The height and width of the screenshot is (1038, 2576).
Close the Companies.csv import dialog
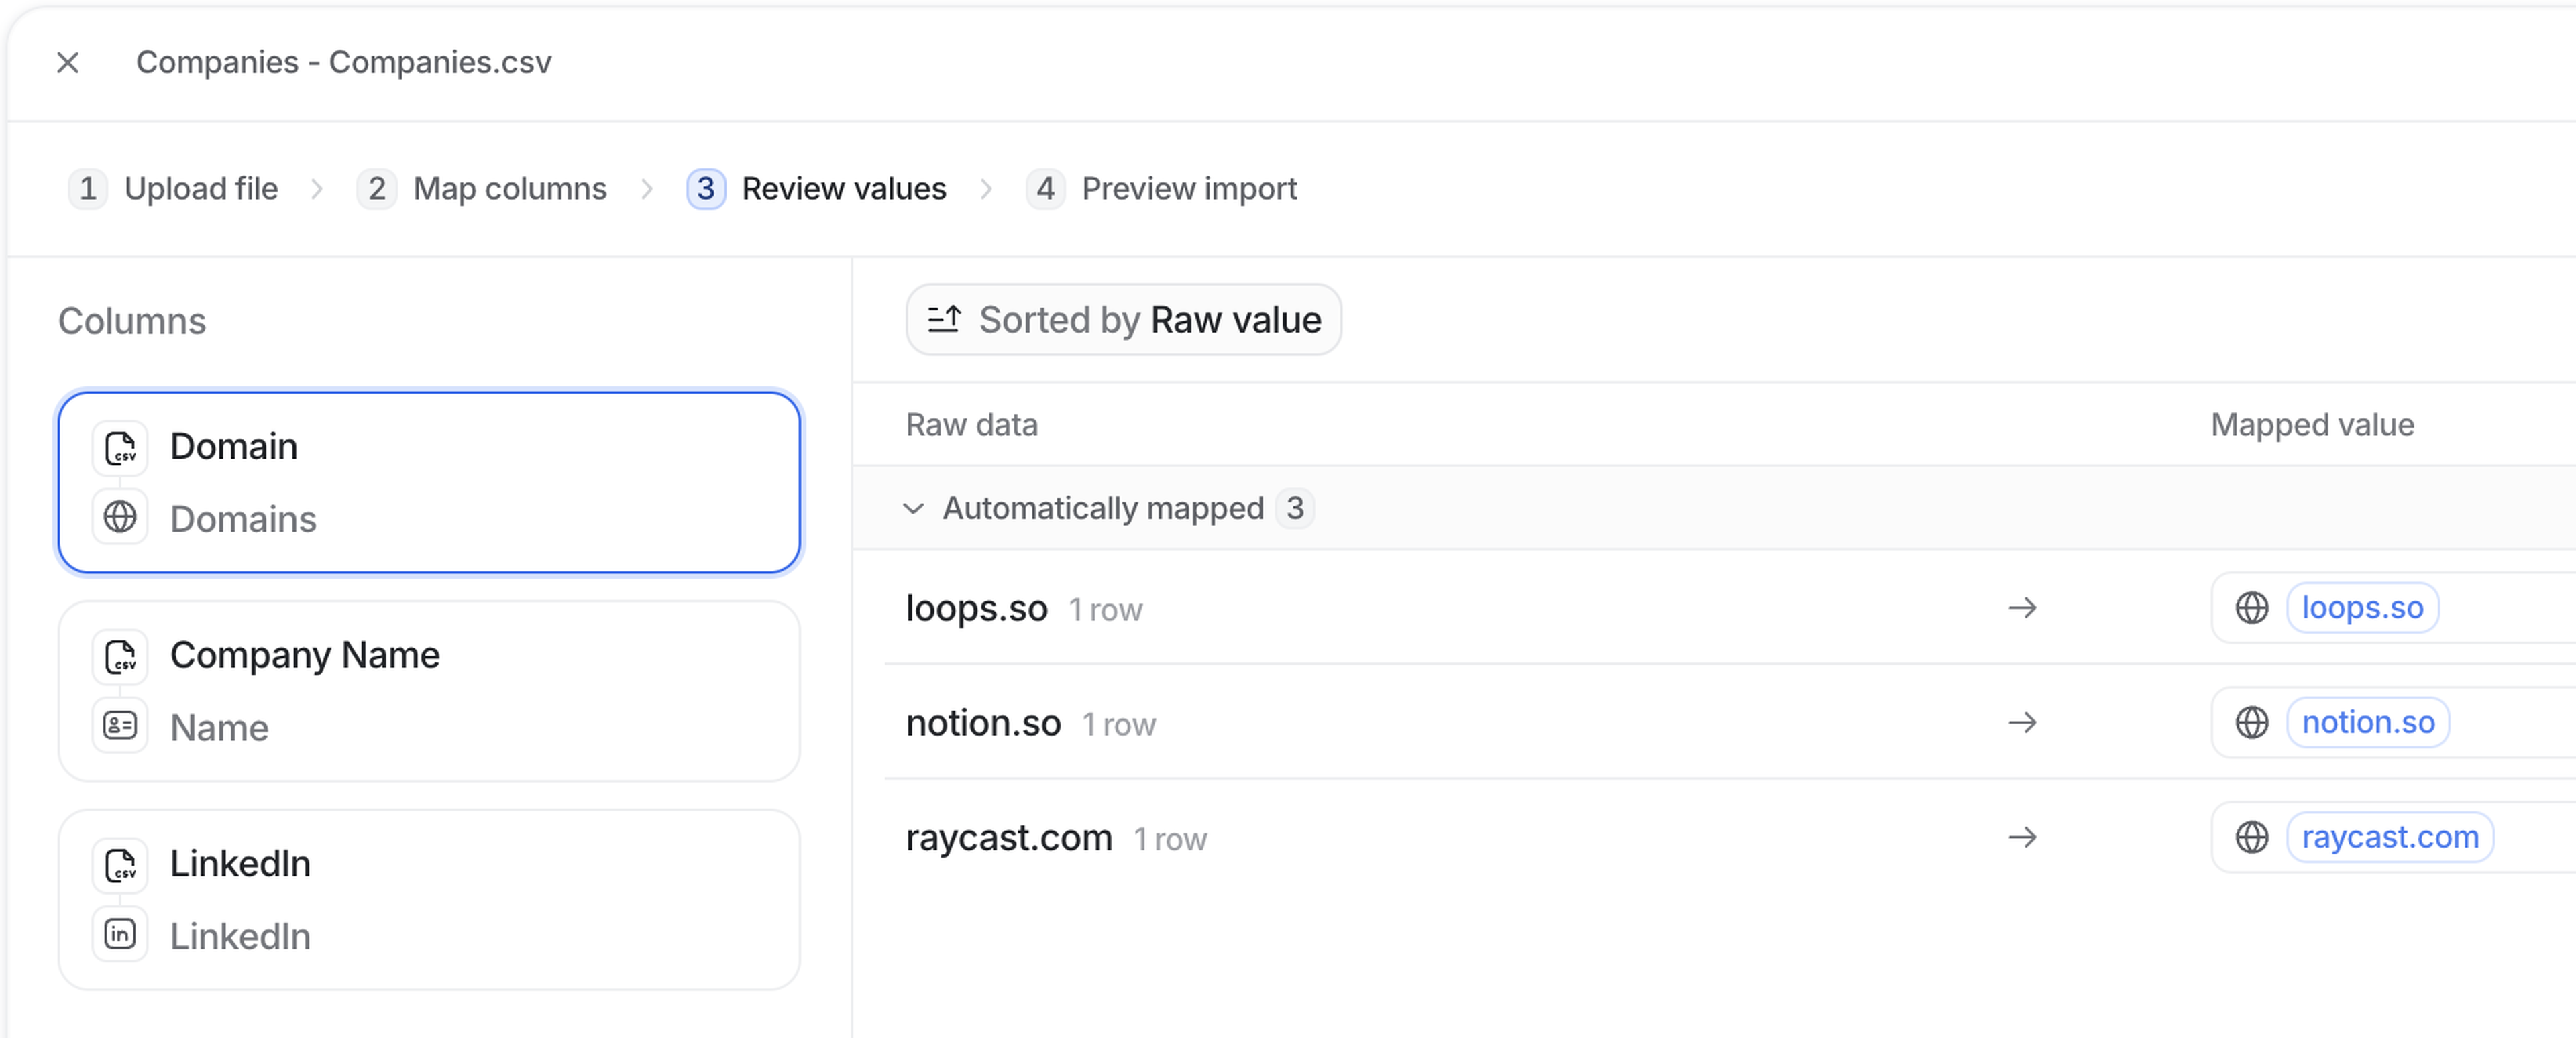[x=68, y=63]
